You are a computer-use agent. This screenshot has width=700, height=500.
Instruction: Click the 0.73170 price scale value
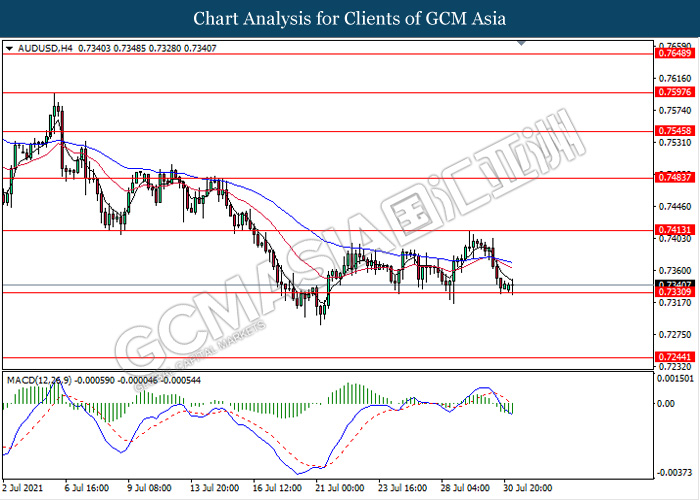(675, 303)
